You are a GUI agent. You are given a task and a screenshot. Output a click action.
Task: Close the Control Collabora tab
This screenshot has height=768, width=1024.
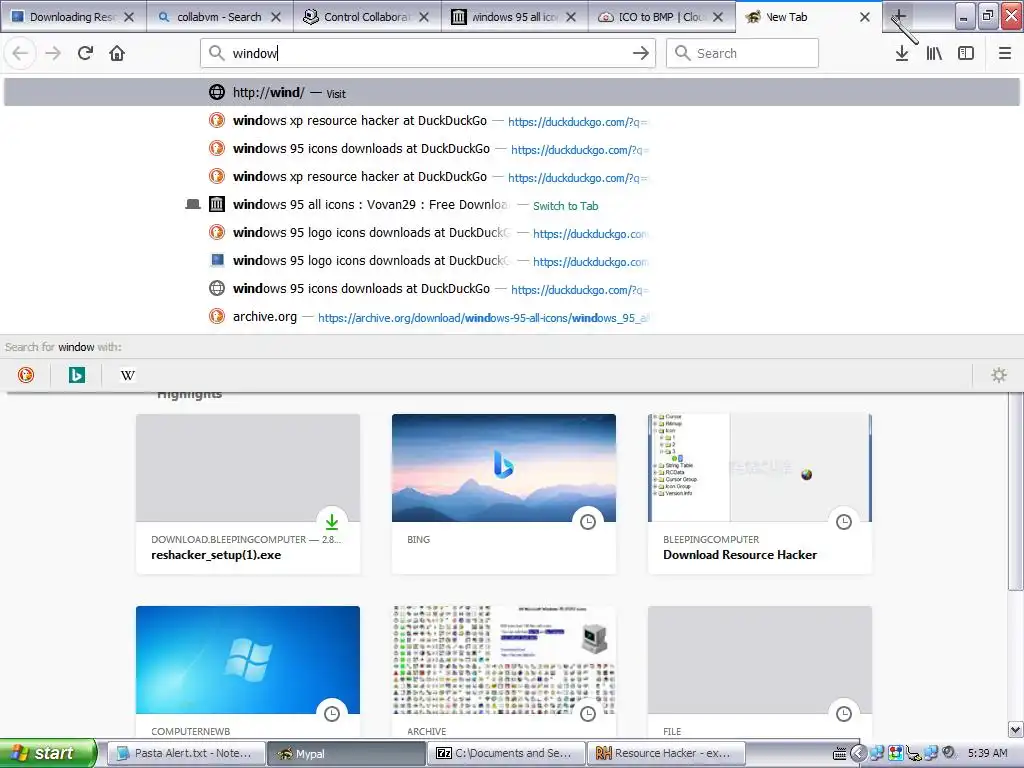[424, 17]
